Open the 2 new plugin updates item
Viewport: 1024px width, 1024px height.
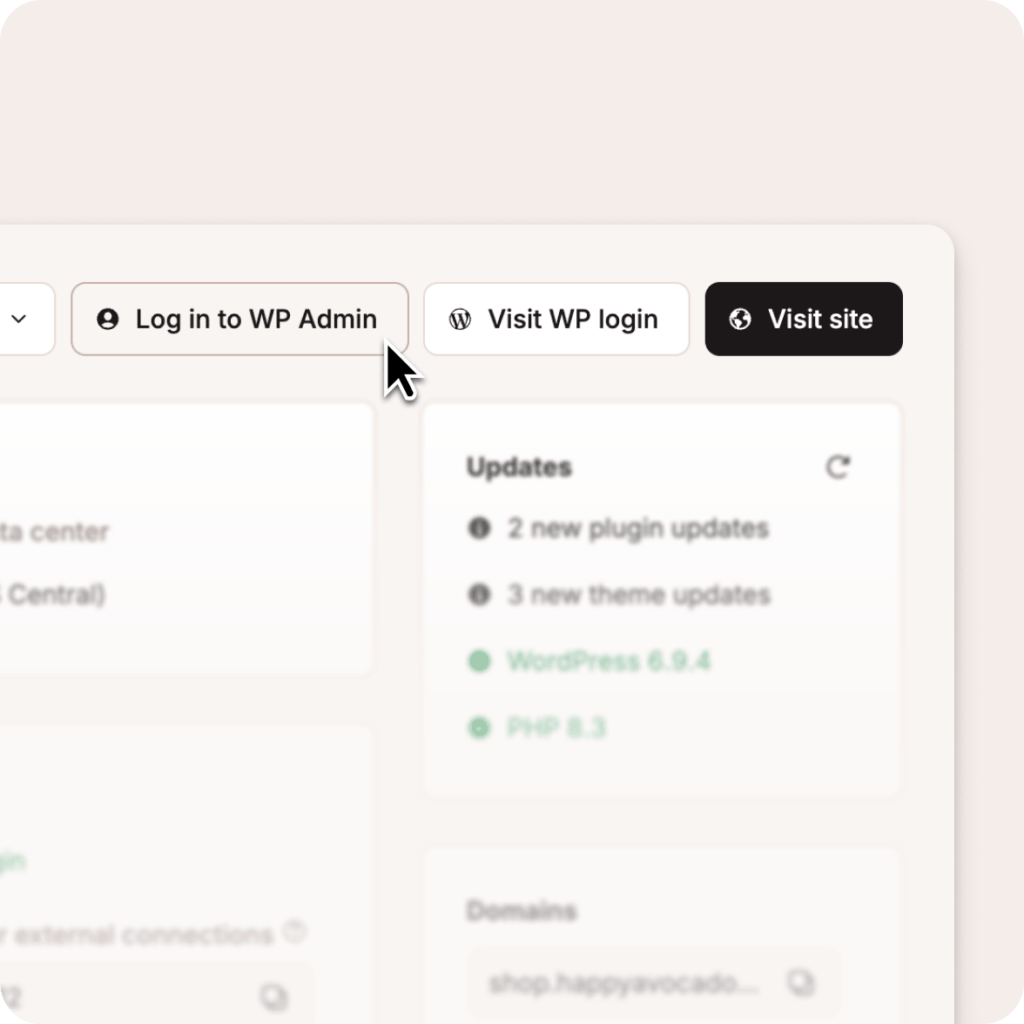(639, 528)
